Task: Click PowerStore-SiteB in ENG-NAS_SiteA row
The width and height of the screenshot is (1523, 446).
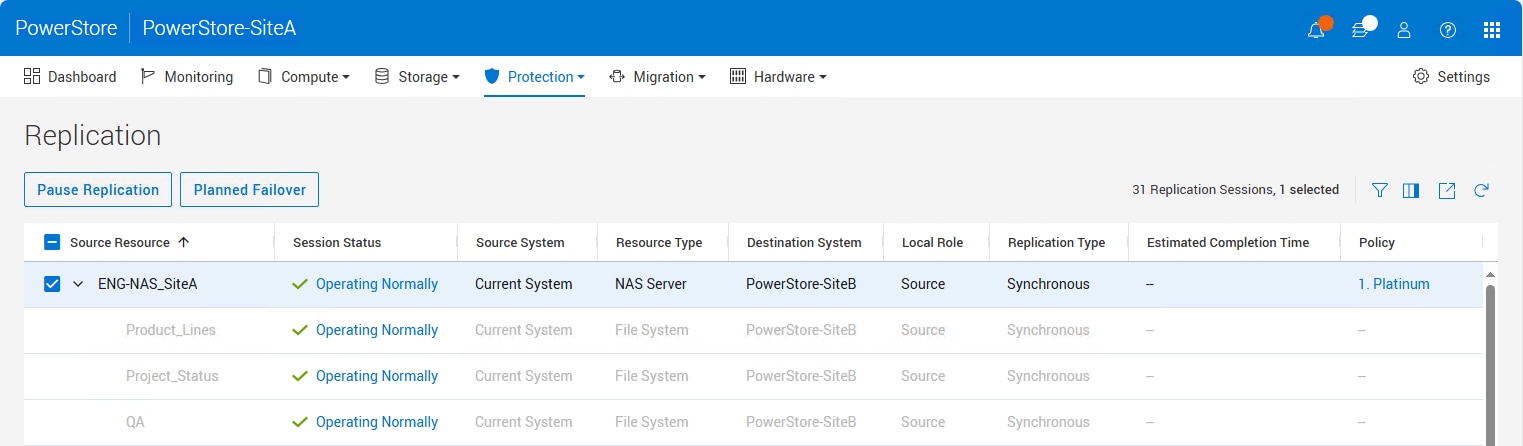Action: click(x=801, y=284)
